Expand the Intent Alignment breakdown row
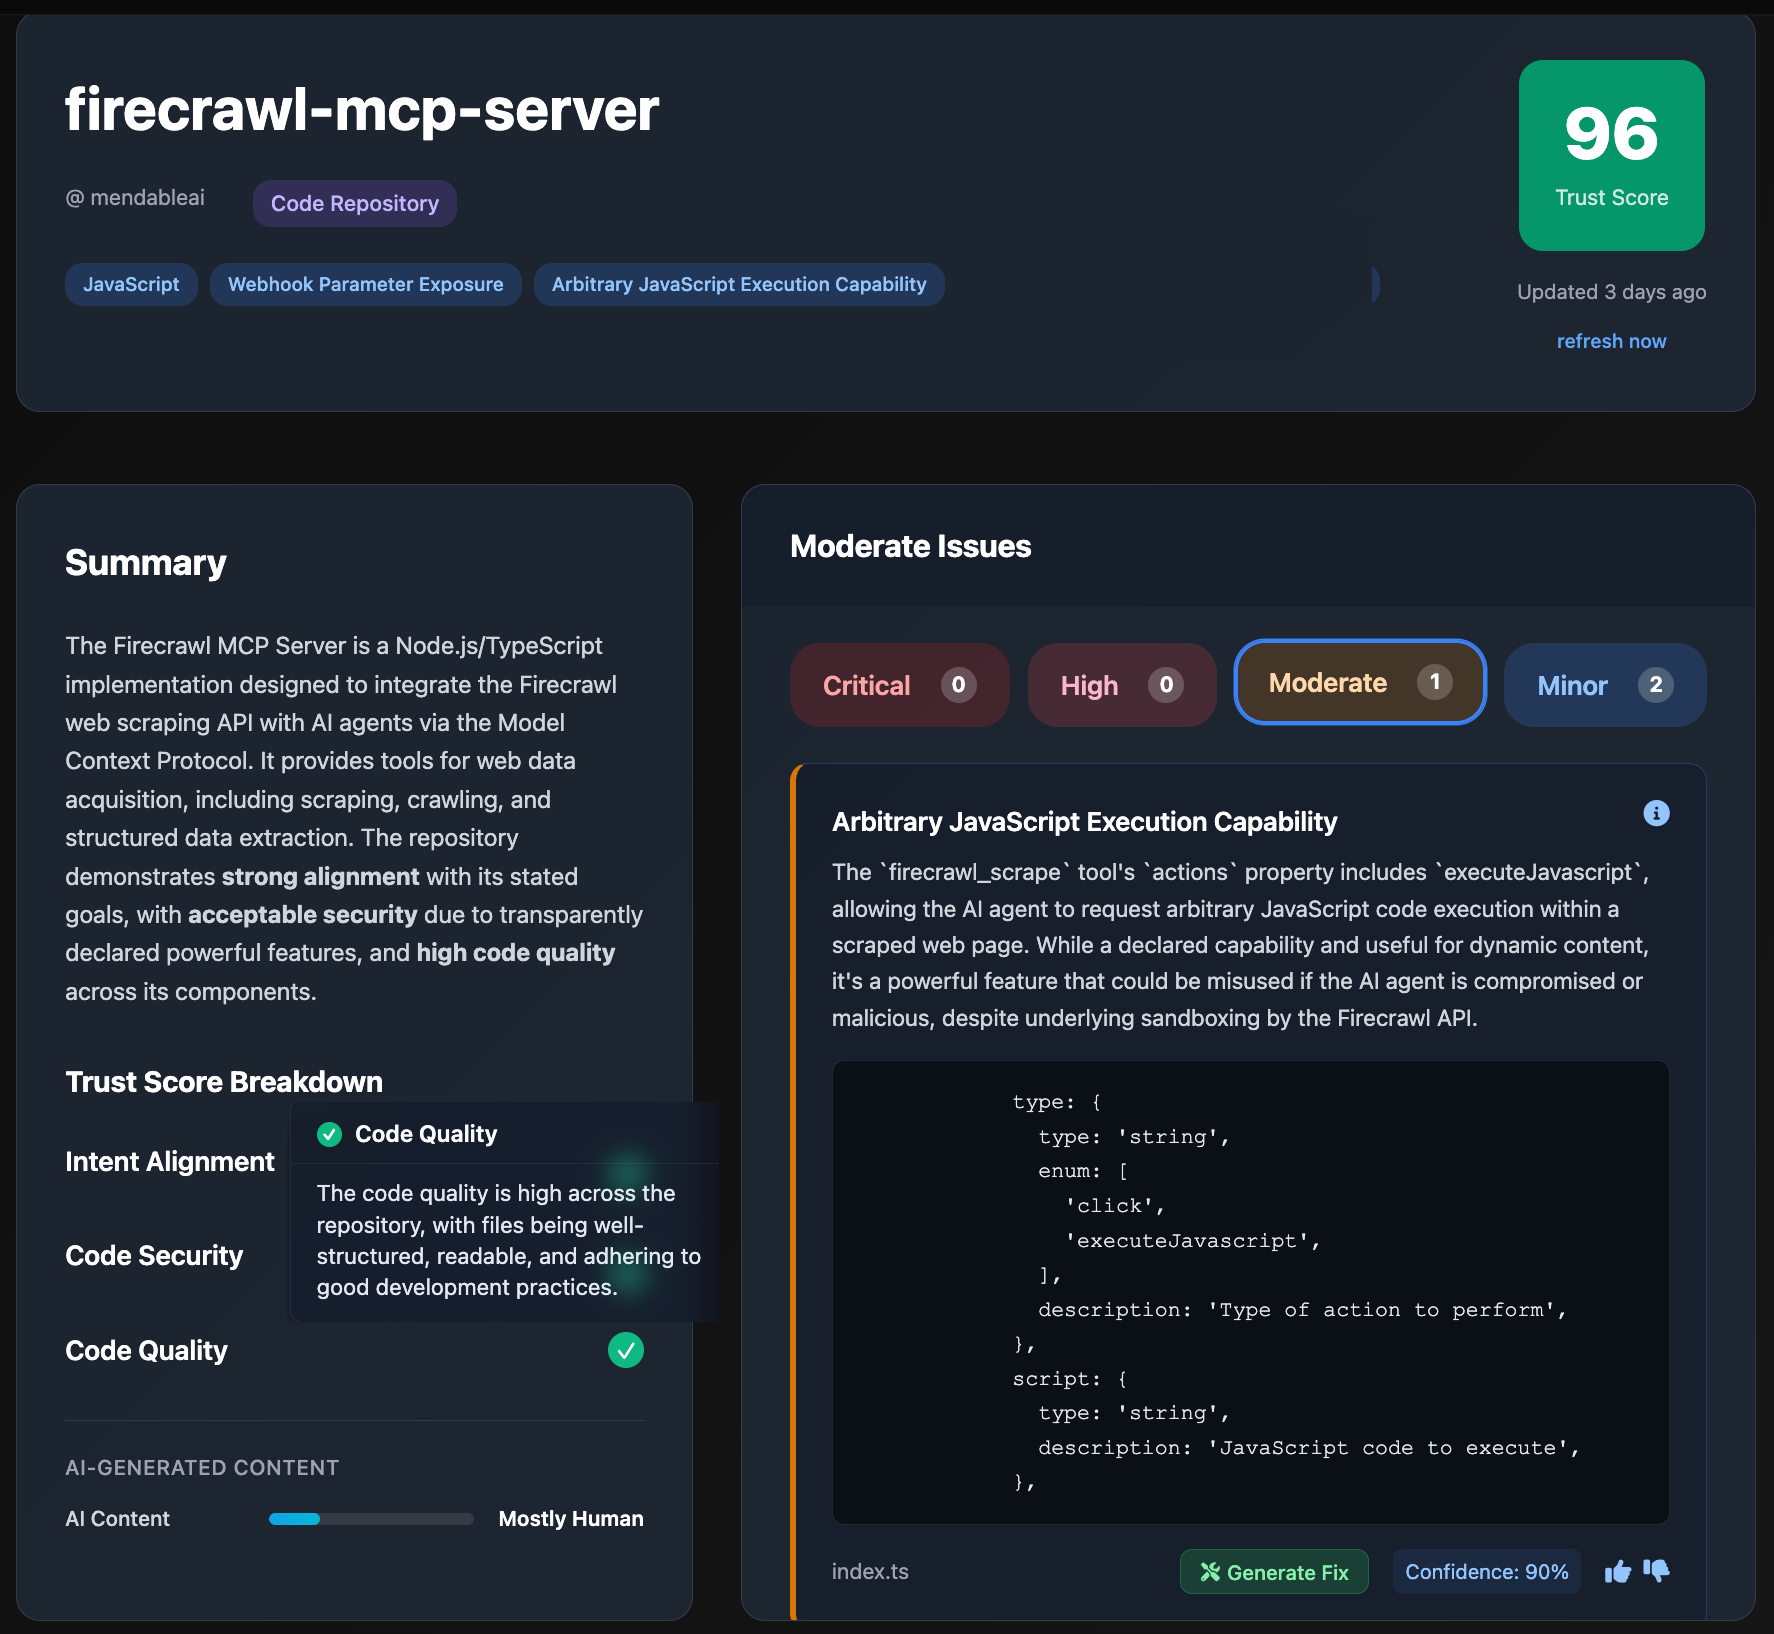This screenshot has height=1634, width=1774. 170,1162
